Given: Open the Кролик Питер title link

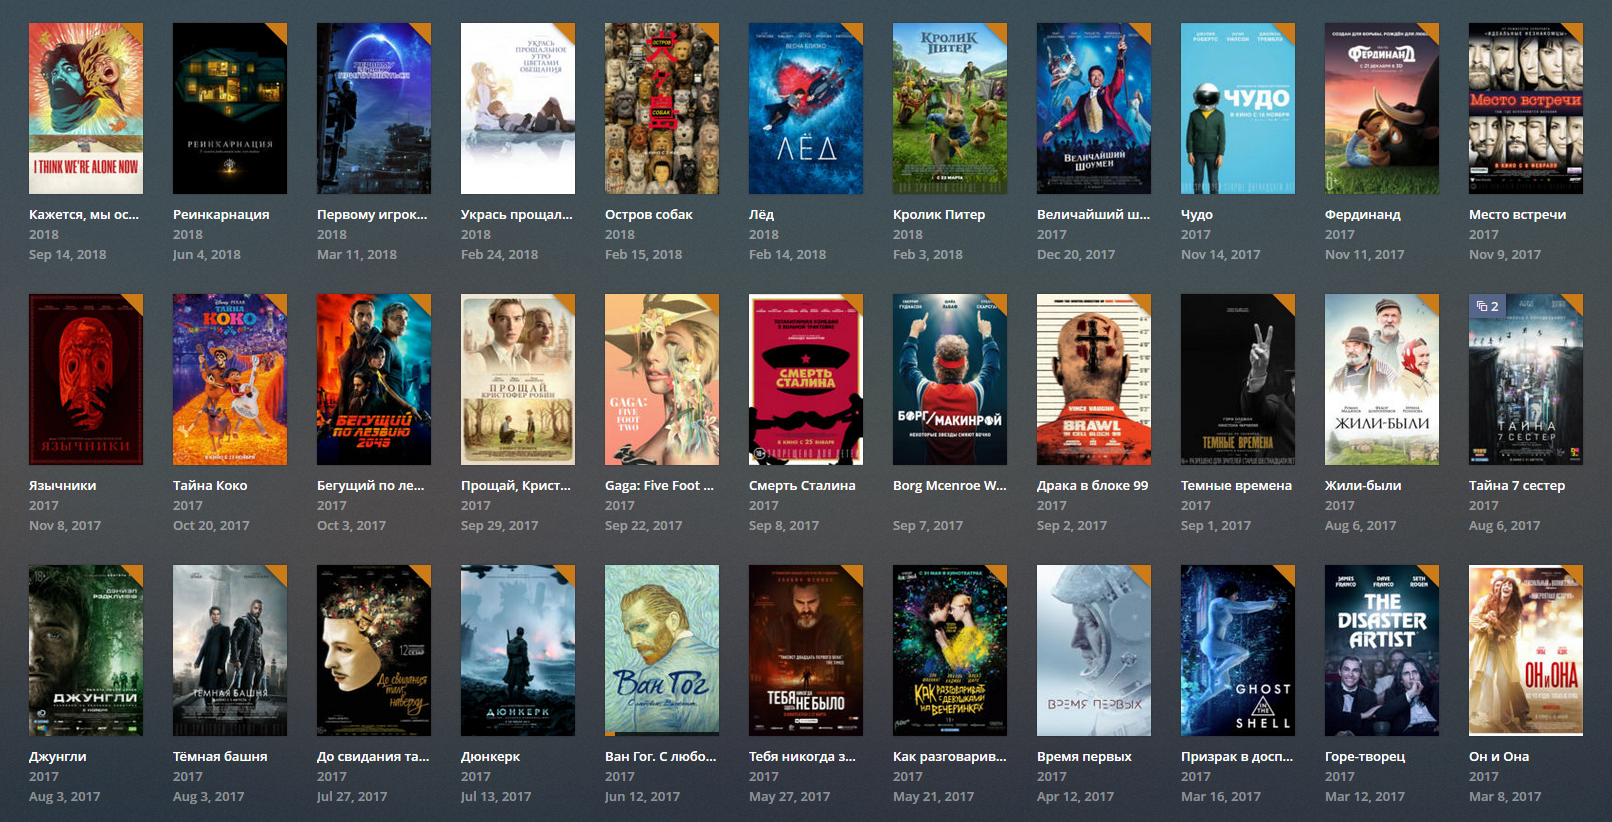Looking at the screenshot, I should coord(938,214).
